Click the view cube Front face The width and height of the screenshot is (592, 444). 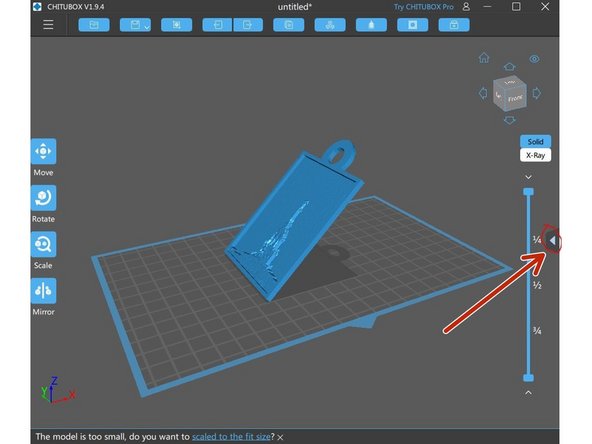pos(515,99)
